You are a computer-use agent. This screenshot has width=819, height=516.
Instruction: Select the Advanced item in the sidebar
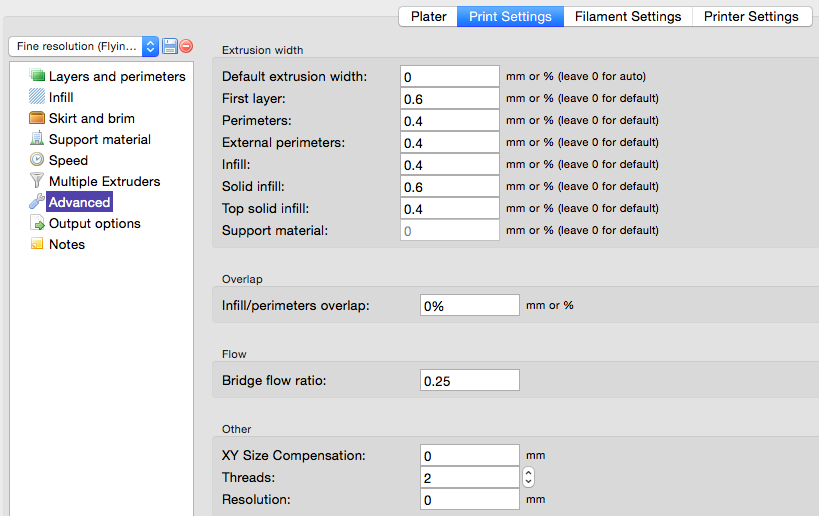tap(79, 202)
